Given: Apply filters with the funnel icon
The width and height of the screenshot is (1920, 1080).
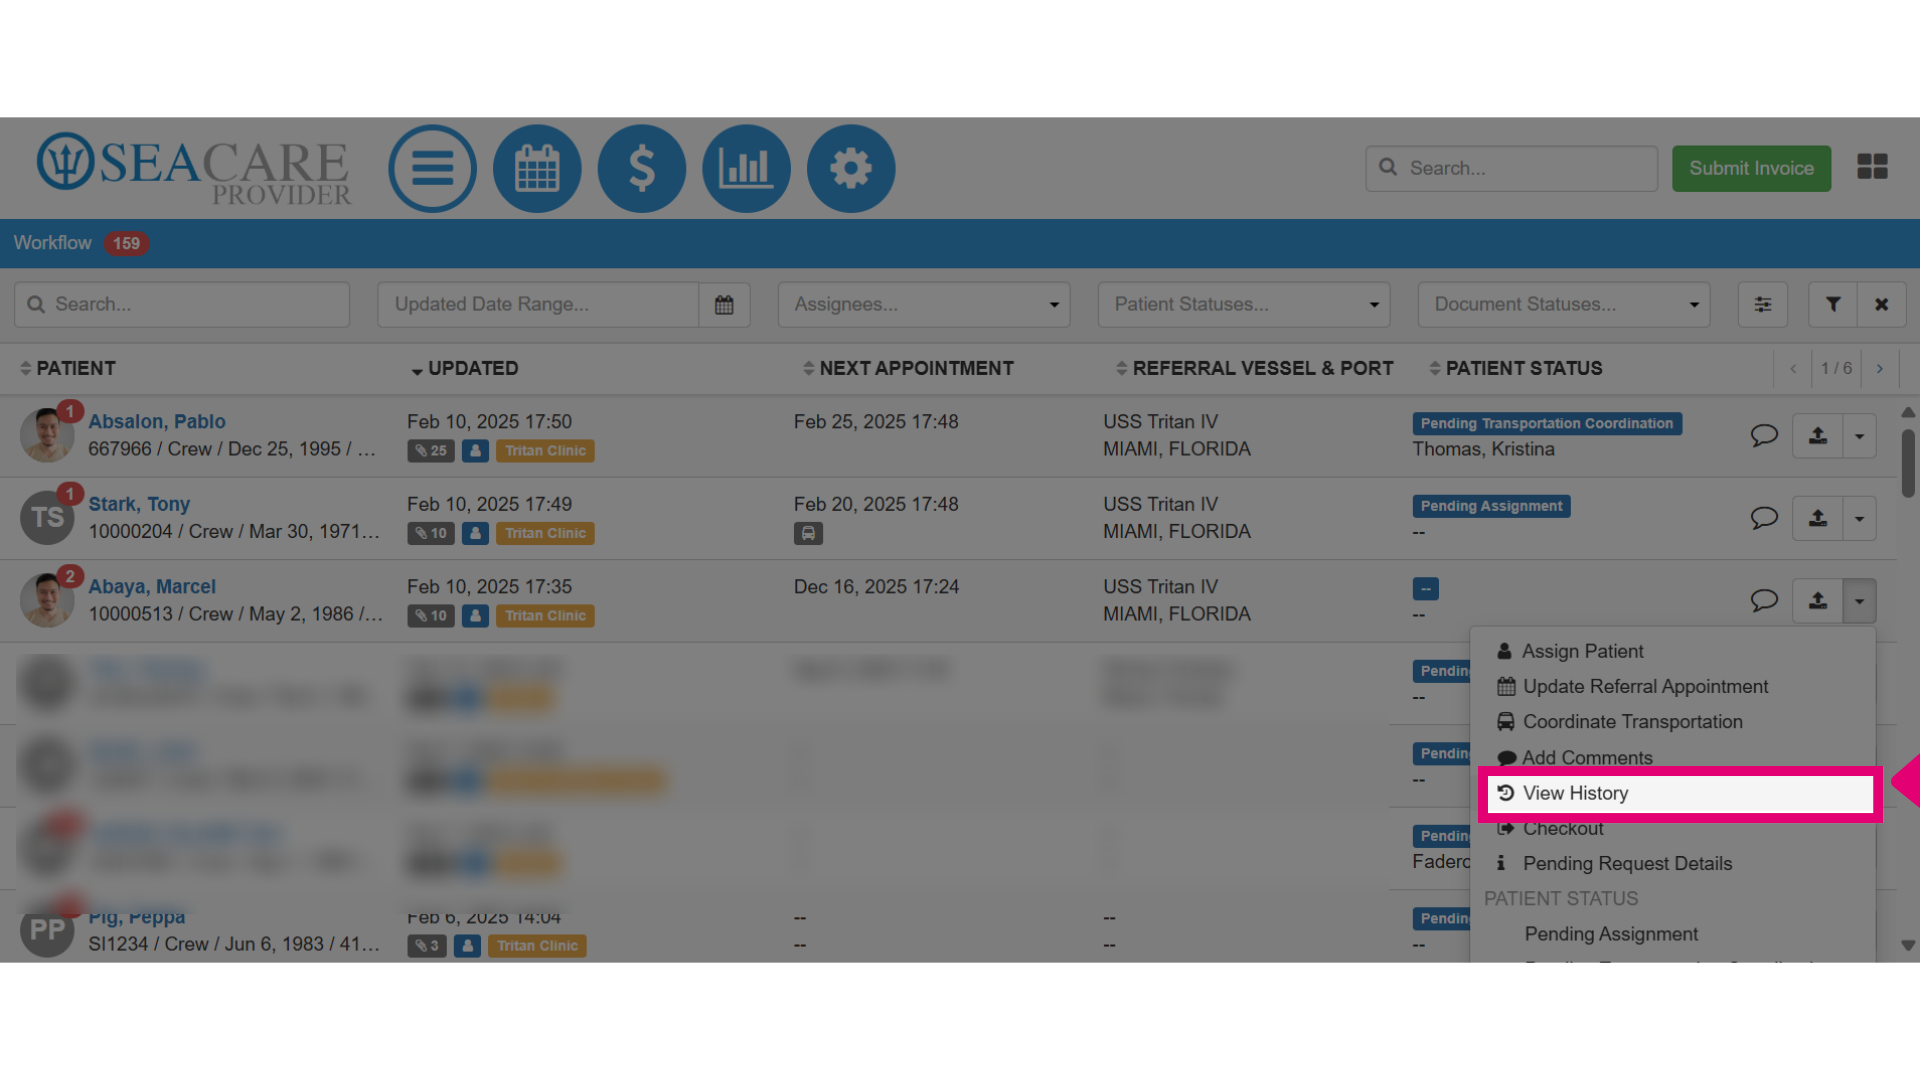Looking at the screenshot, I should click(1833, 304).
